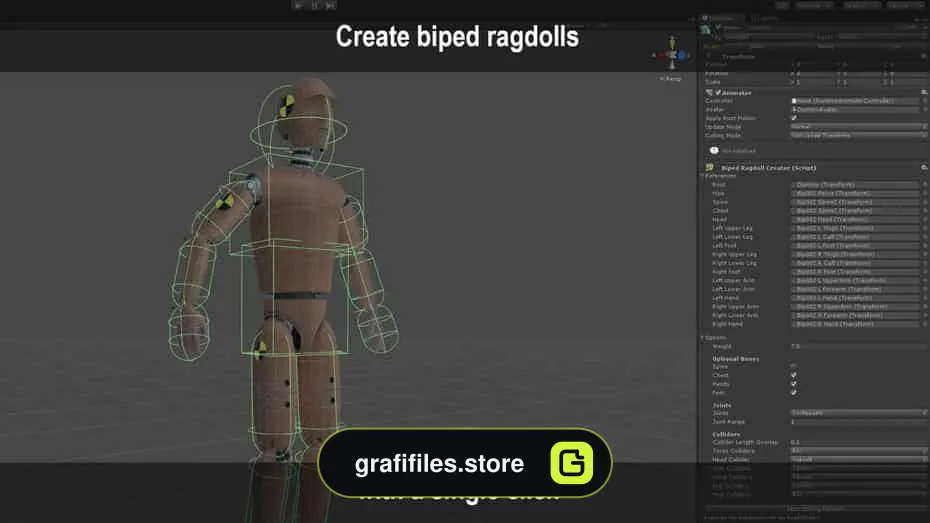Toggle the optional Feet bone checkbox

[794, 393]
